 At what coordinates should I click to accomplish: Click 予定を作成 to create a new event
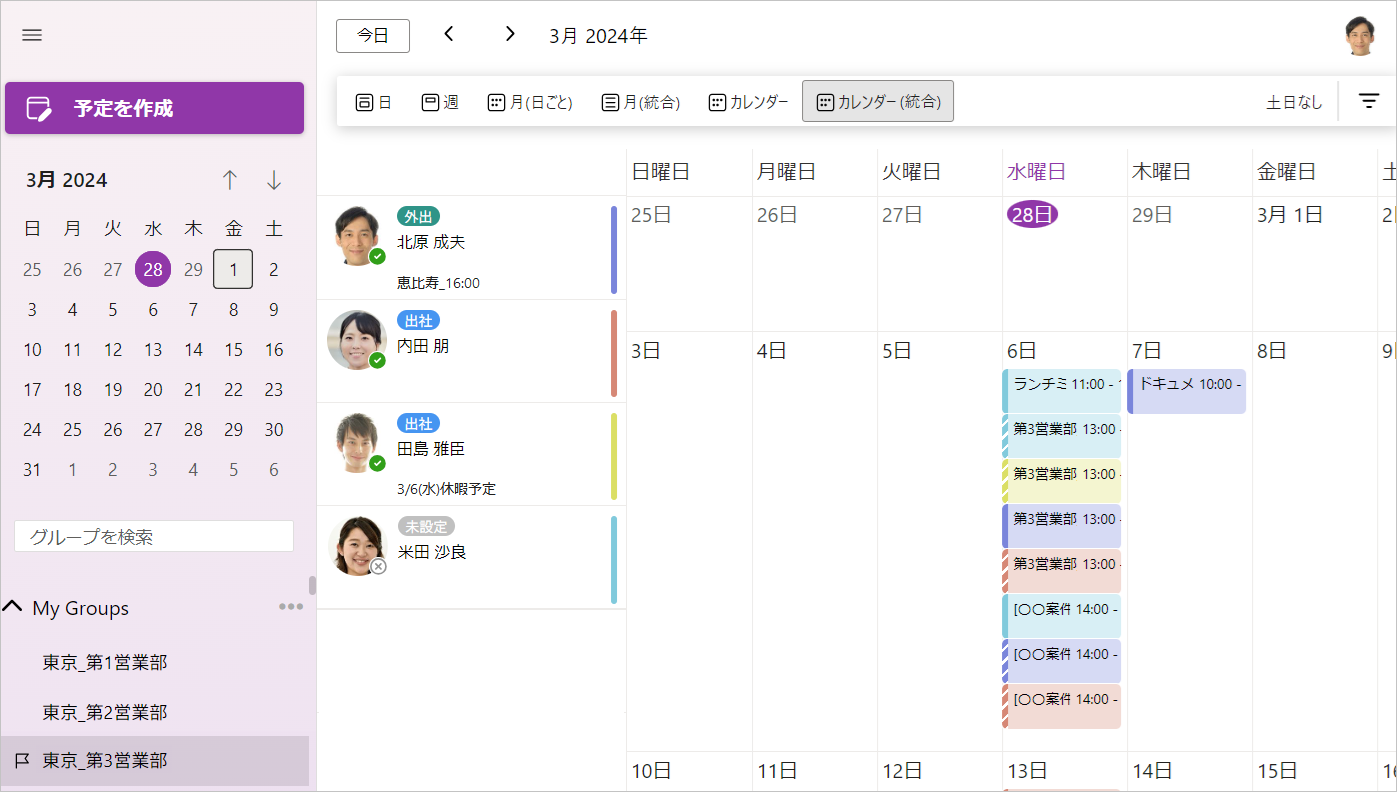click(x=154, y=108)
